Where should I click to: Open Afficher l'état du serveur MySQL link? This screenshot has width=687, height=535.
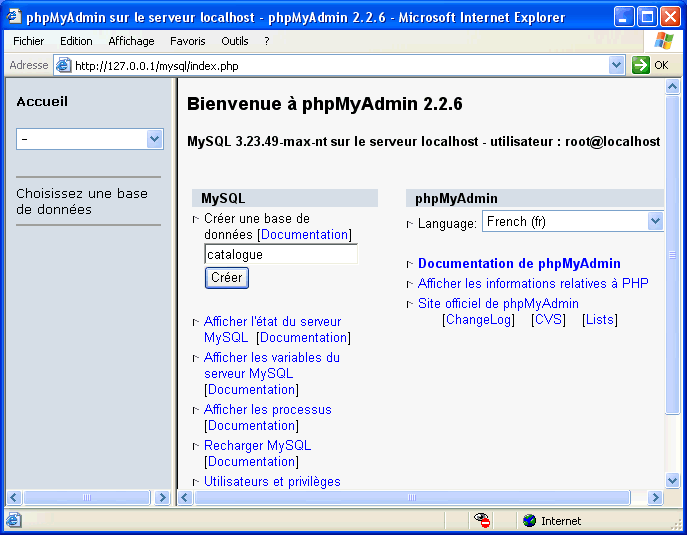272,330
